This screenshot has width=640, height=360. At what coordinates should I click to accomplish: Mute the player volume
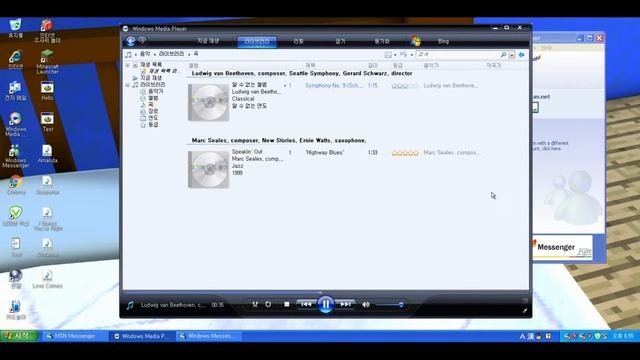pyautogui.click(x=366, y=304)
